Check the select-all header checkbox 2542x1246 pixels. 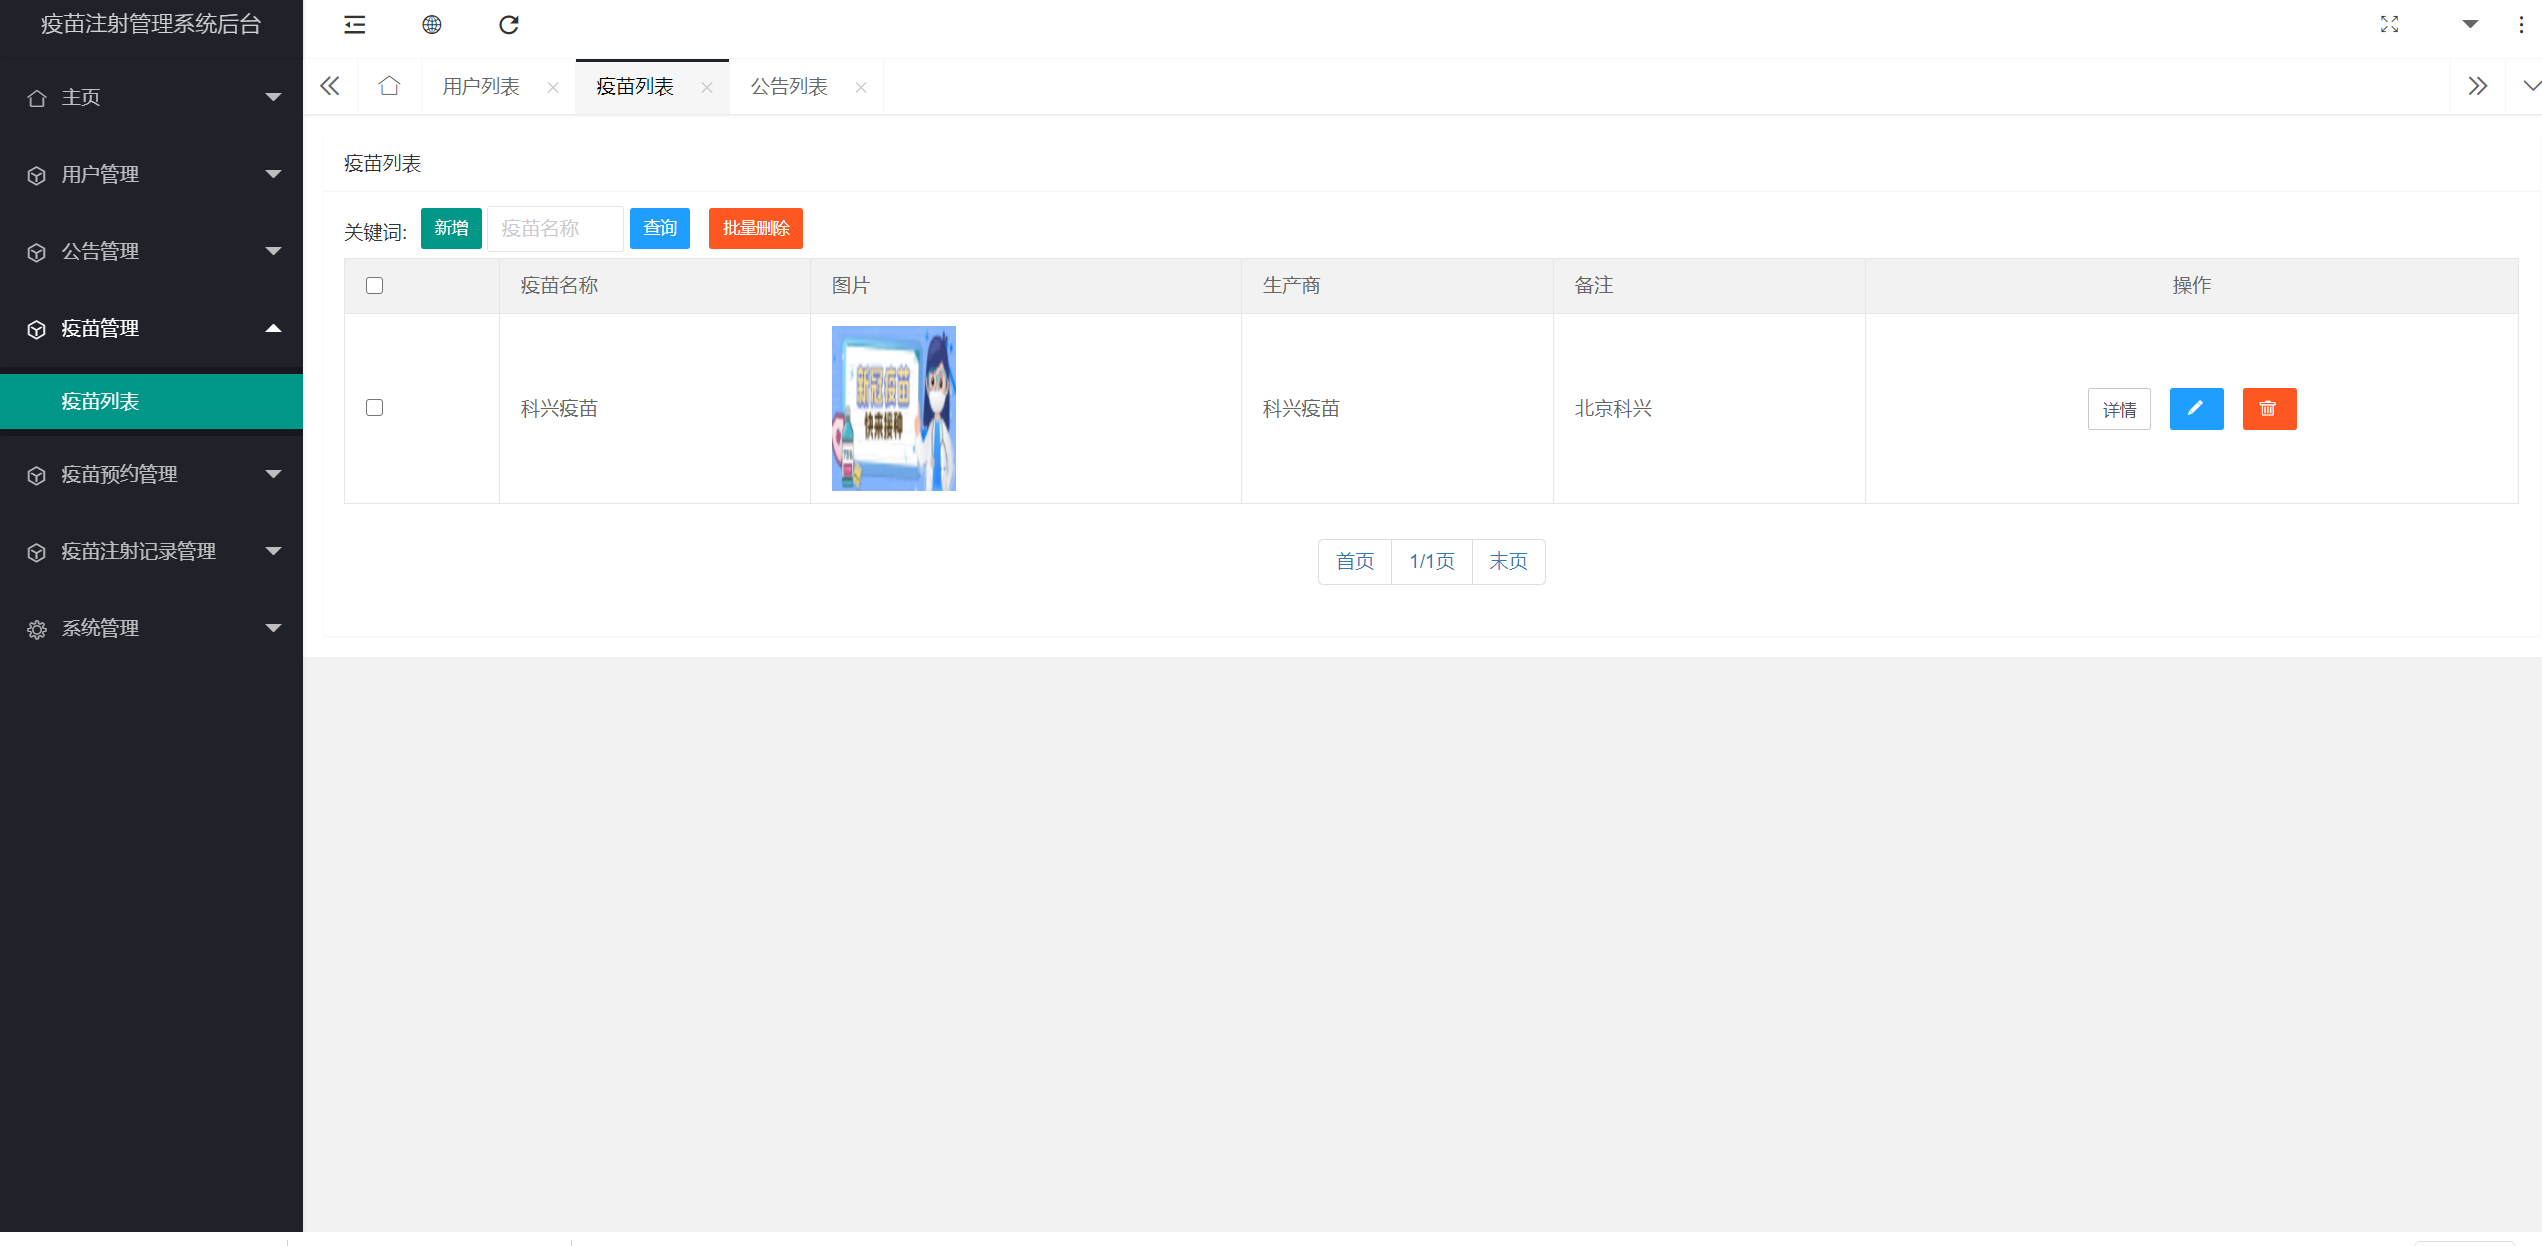click(x=374, y=286)
